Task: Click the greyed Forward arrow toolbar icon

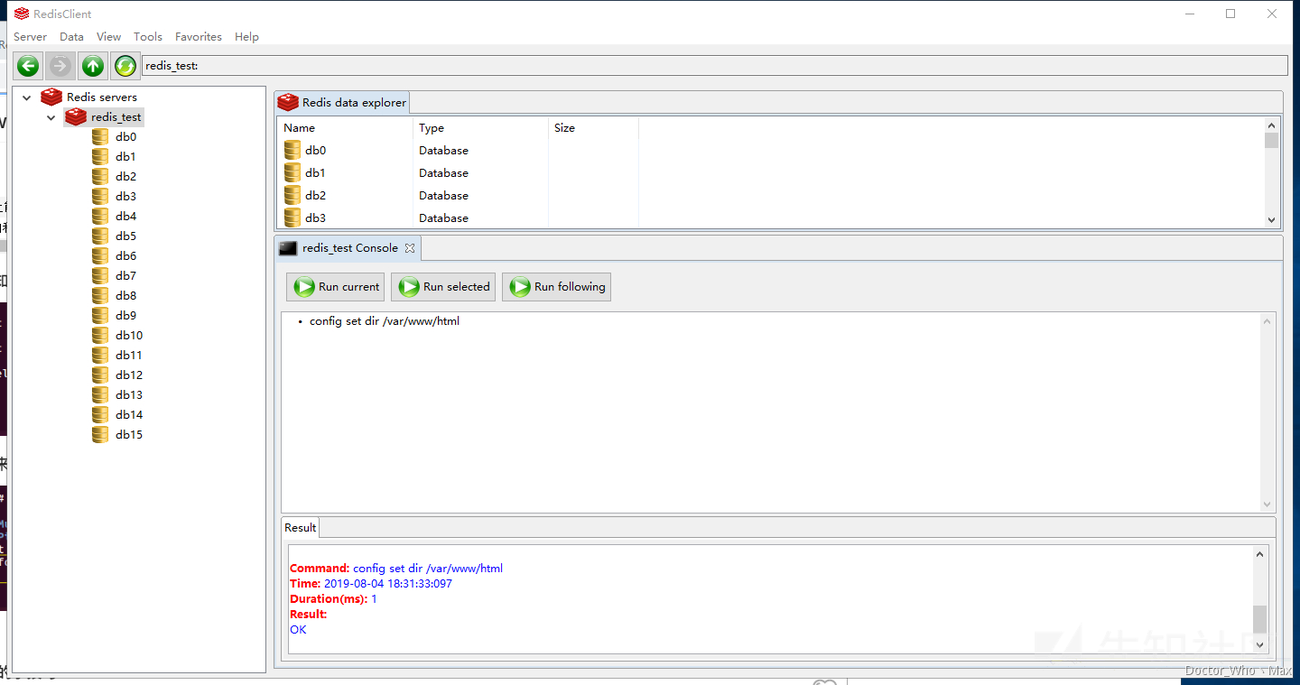Action: (x=60, y=66)
